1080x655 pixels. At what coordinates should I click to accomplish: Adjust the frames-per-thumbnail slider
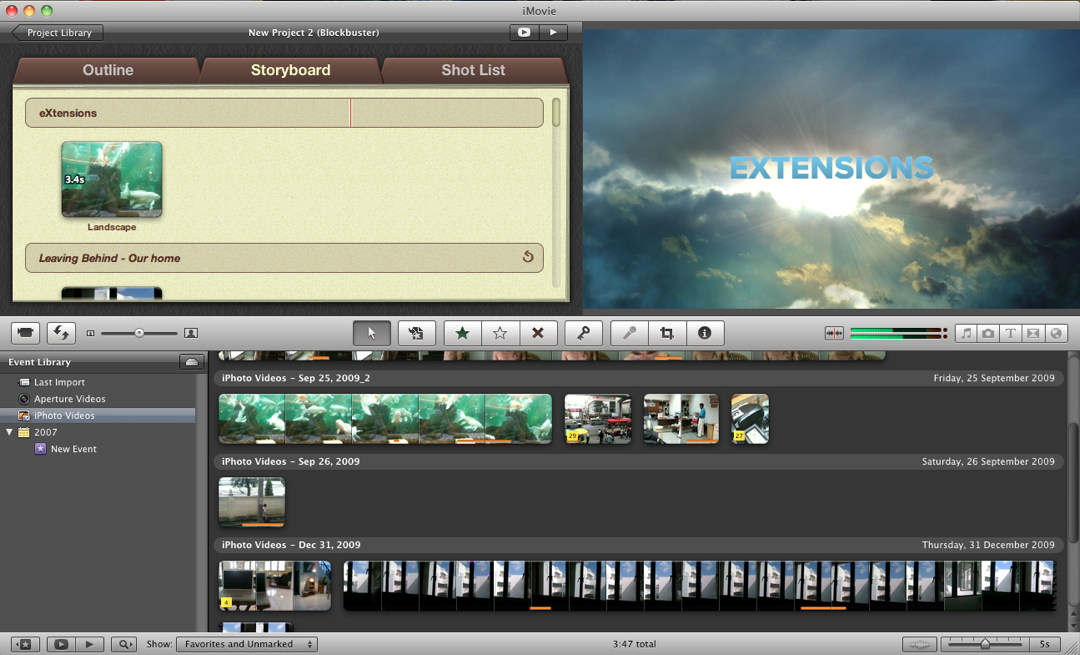point(984,644)
